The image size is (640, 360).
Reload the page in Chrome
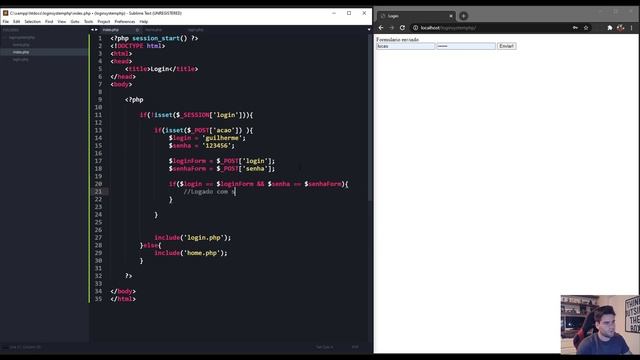(x=402, y=28)
